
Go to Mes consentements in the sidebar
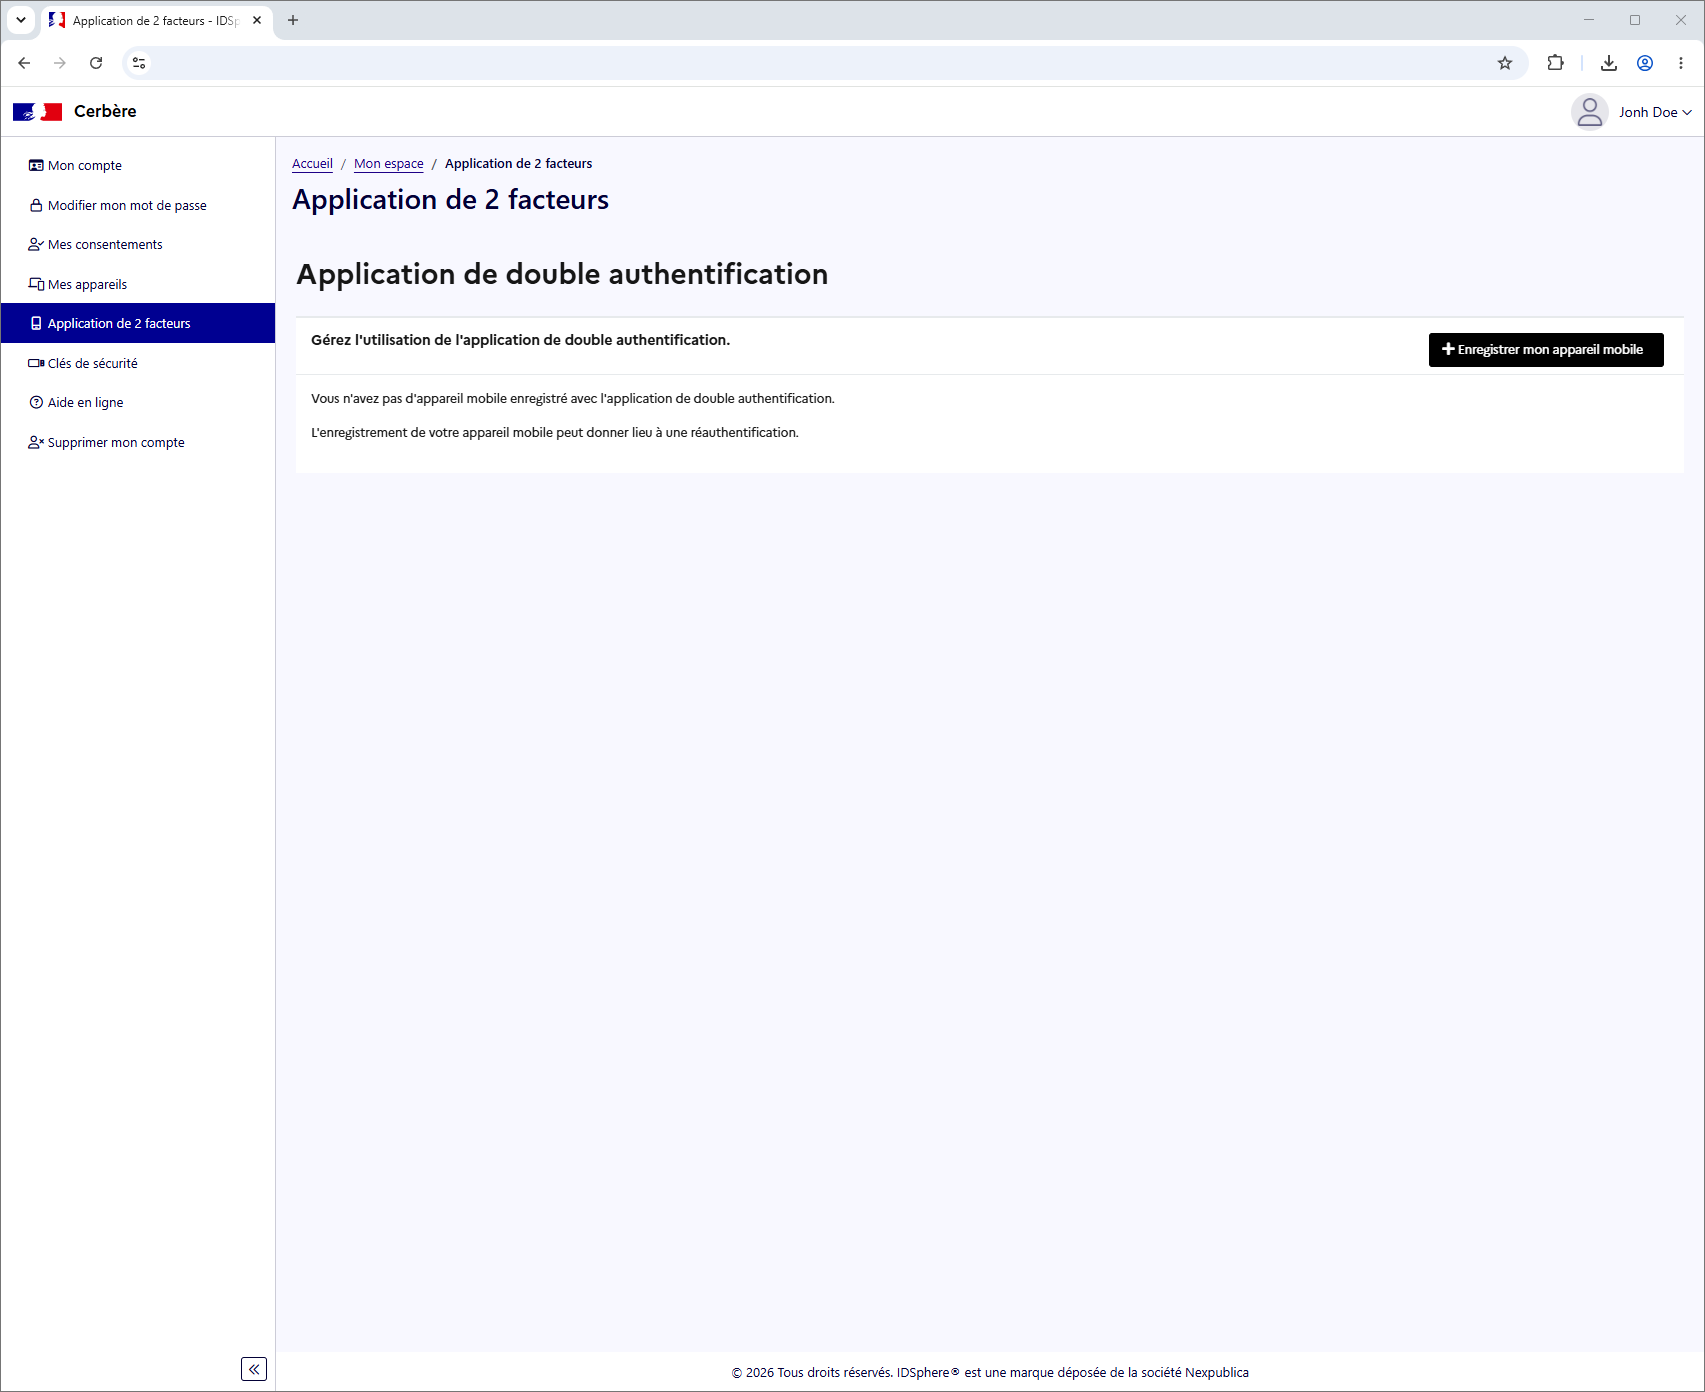[x=138, y=244]
